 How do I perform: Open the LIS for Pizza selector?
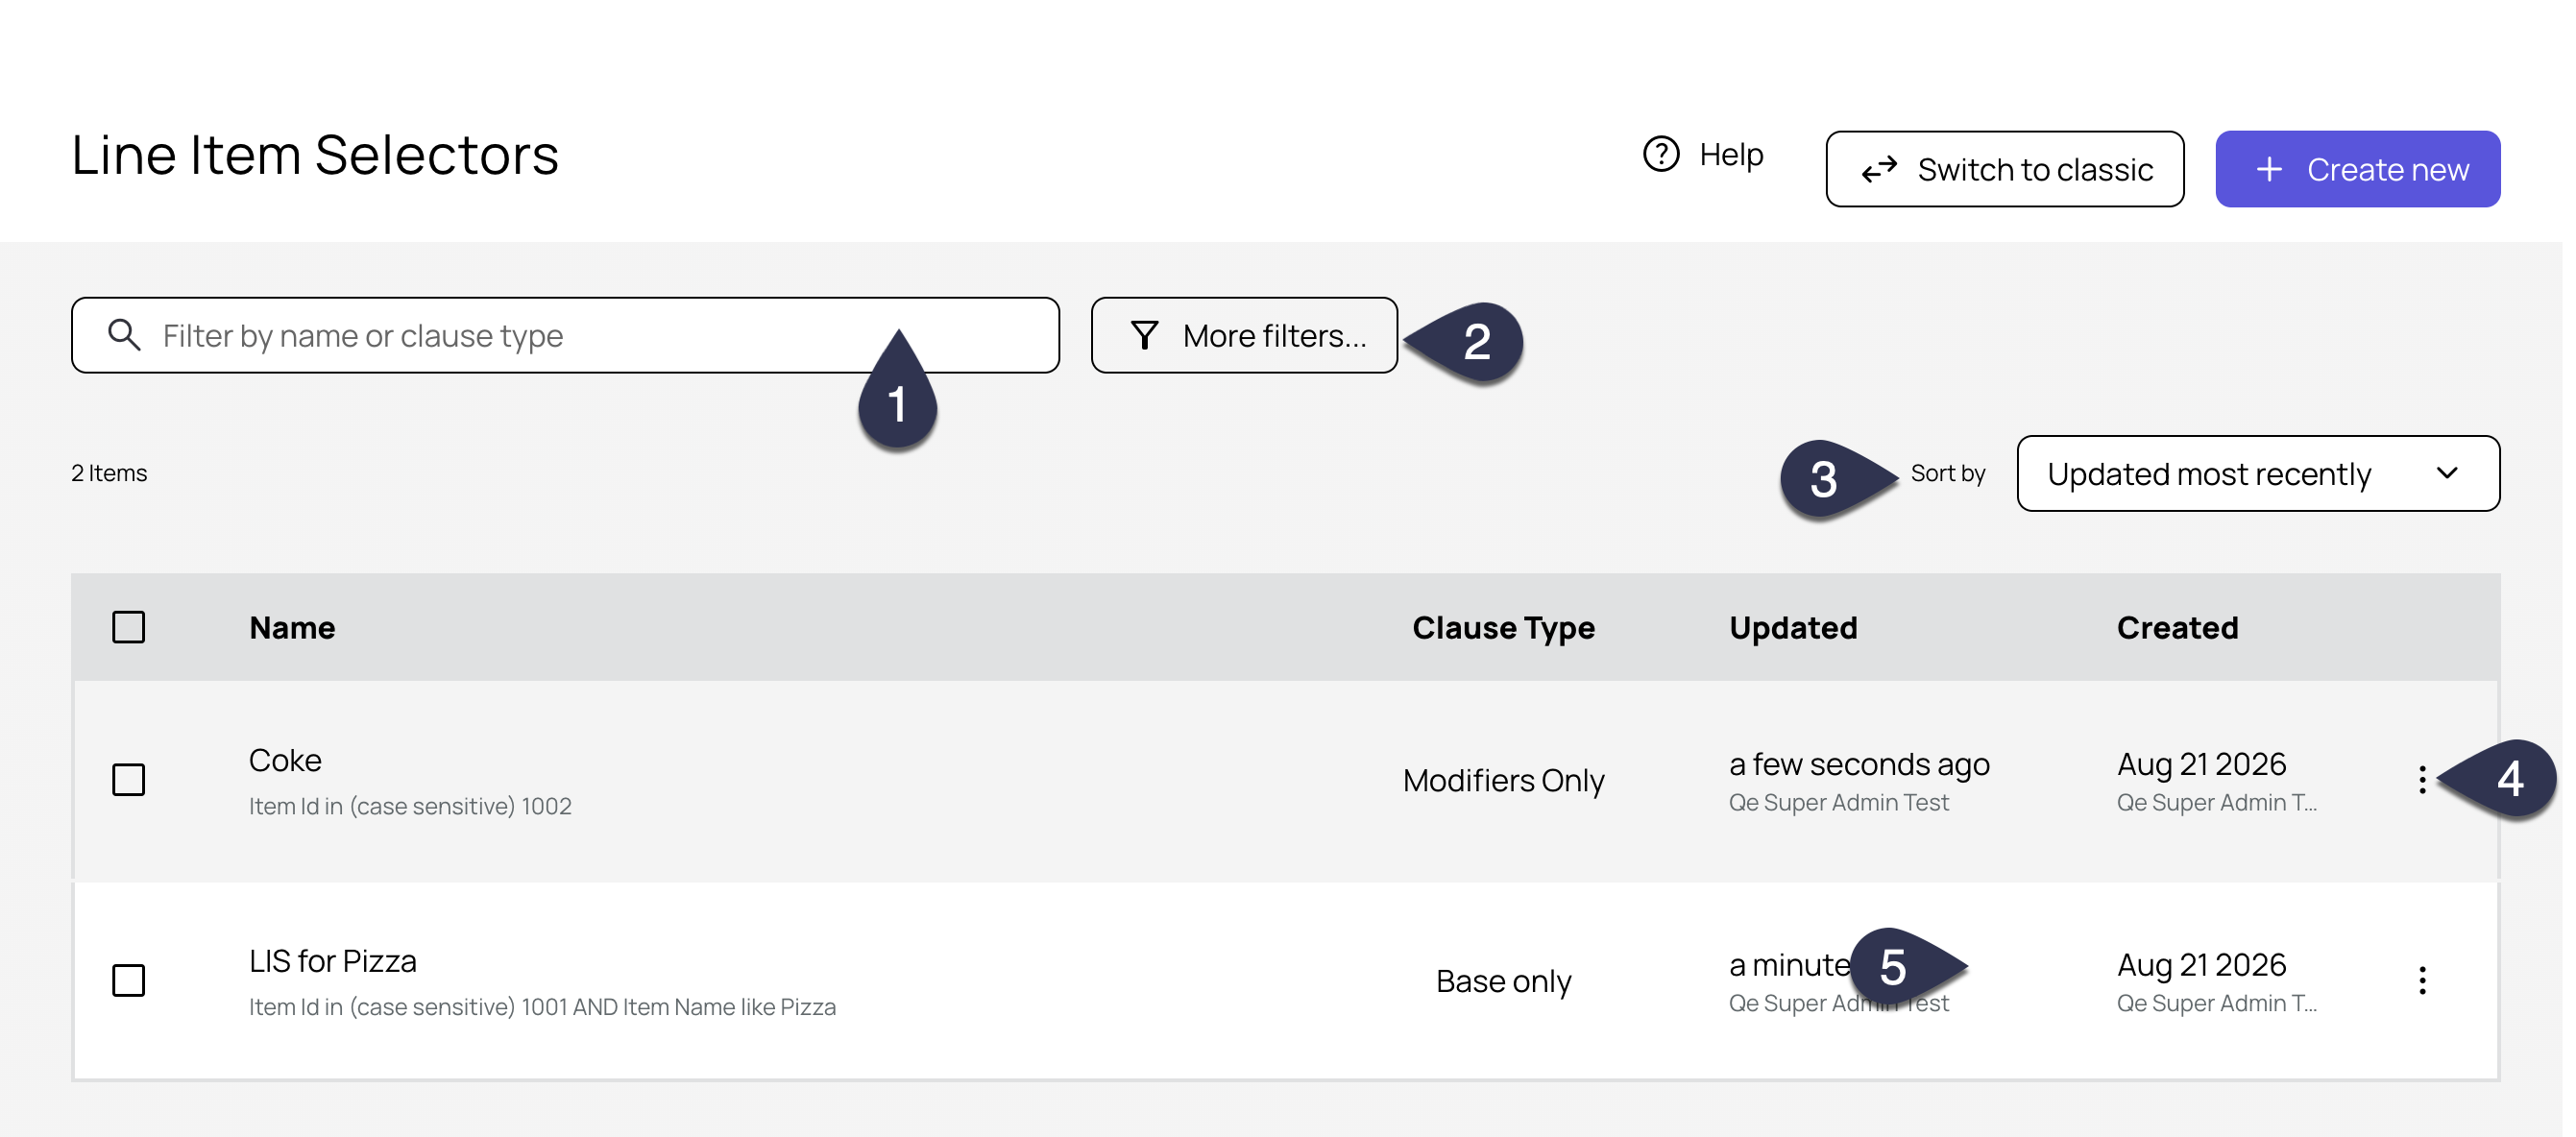tap(332, 961)
